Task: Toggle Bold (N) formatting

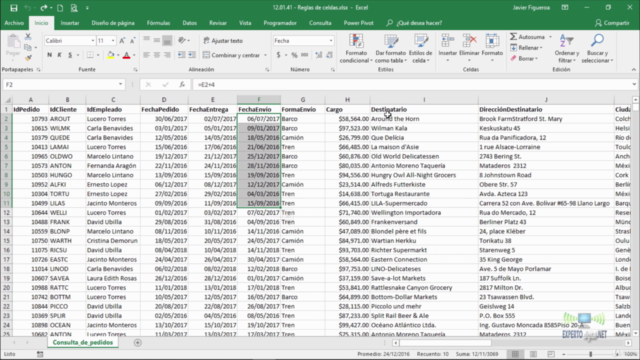Action: [49, 55]
